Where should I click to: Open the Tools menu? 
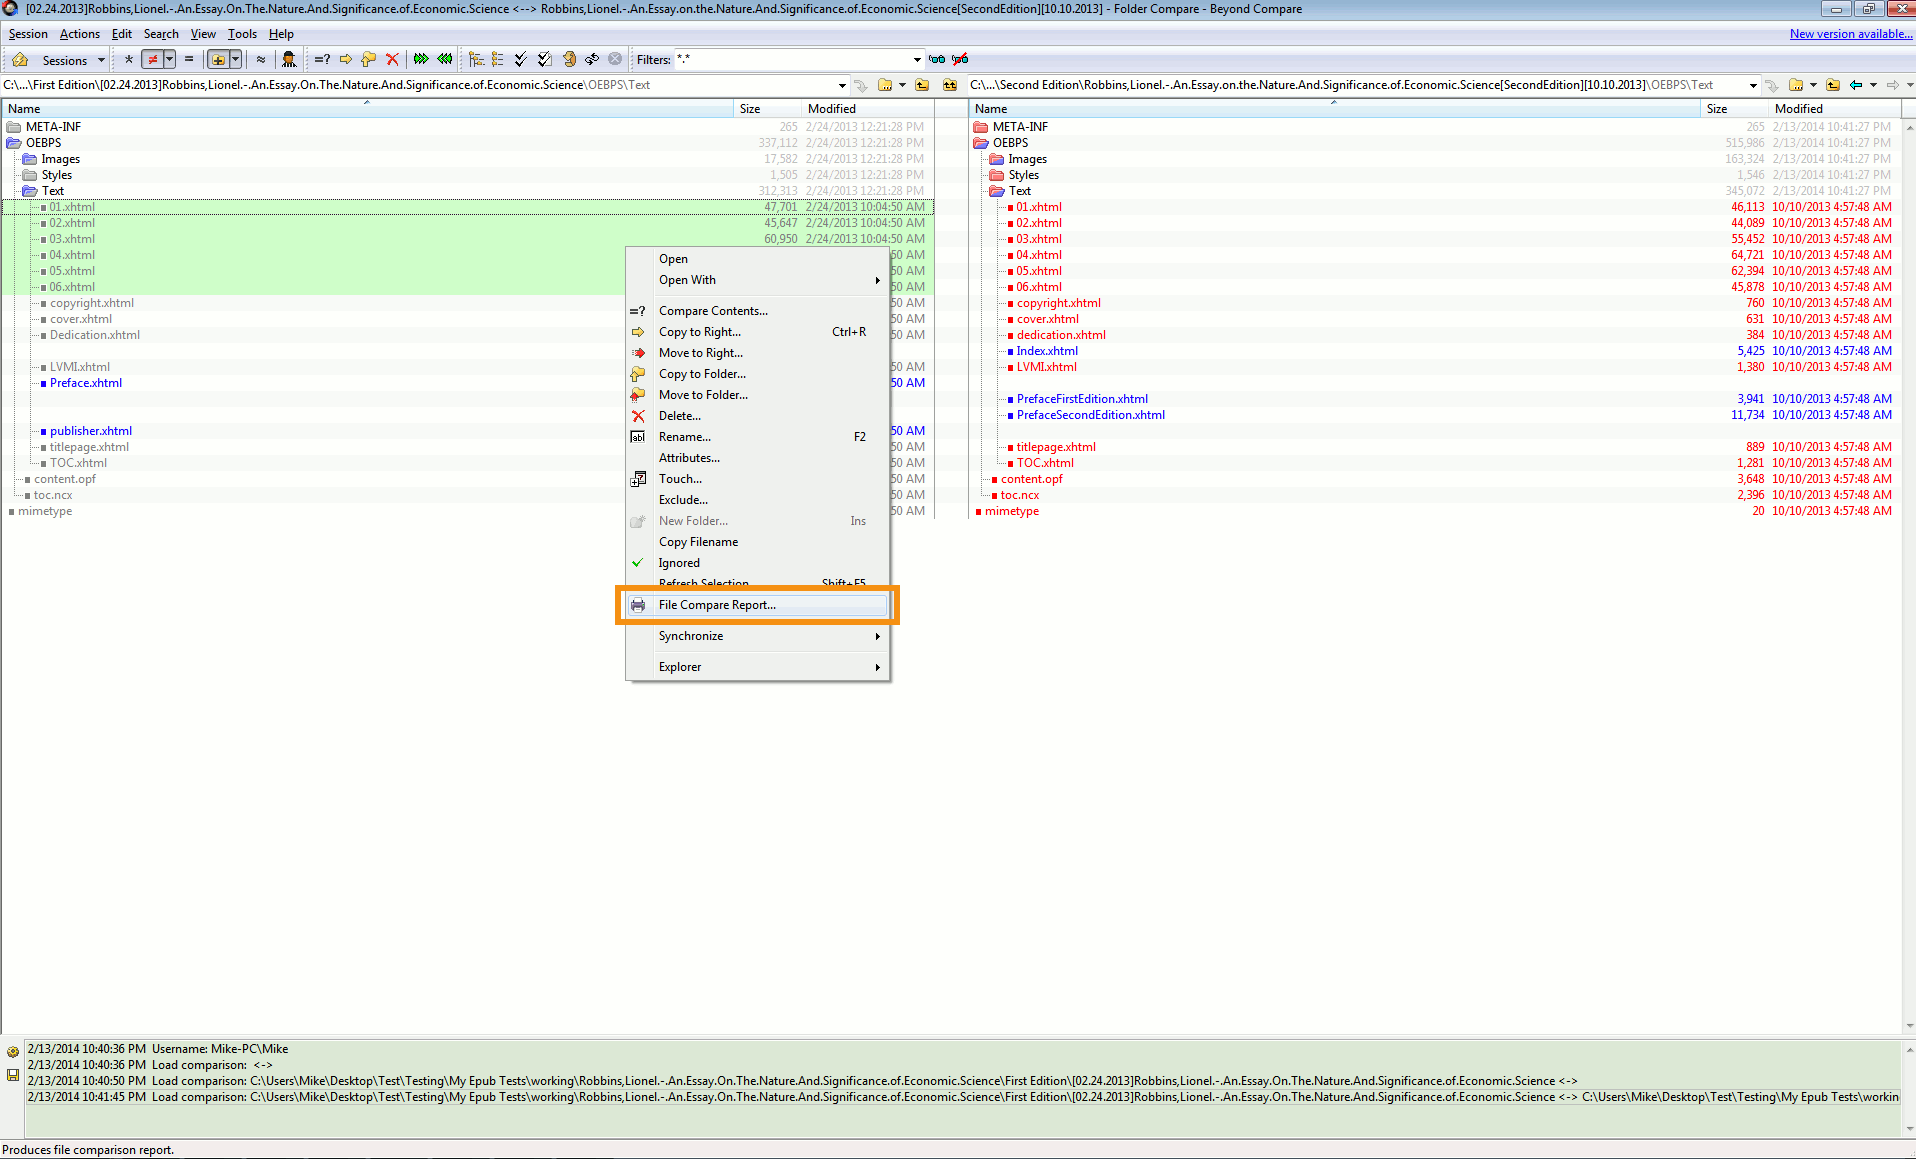(x=242, y=34)
